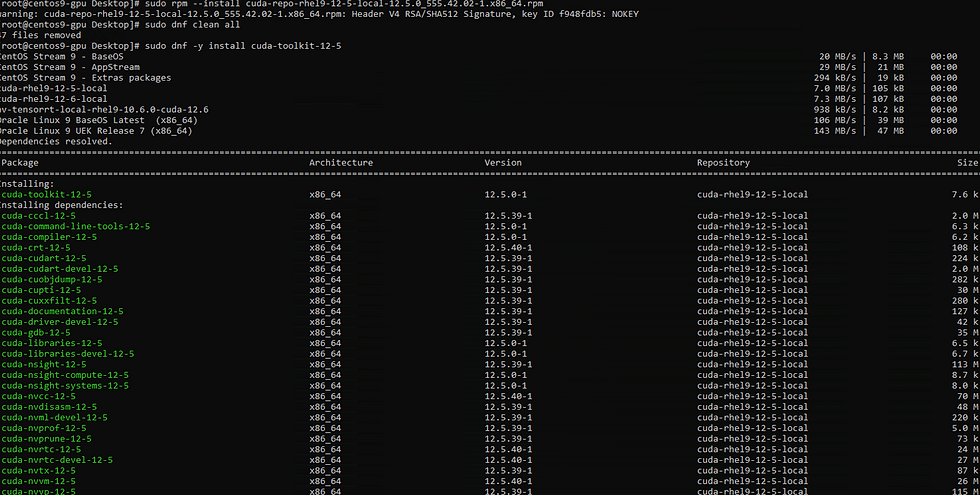The height and width of the screenshot is (495, 980).
Task: Select cuda-cupti-12-5 text
Action: tap(41, 290)
